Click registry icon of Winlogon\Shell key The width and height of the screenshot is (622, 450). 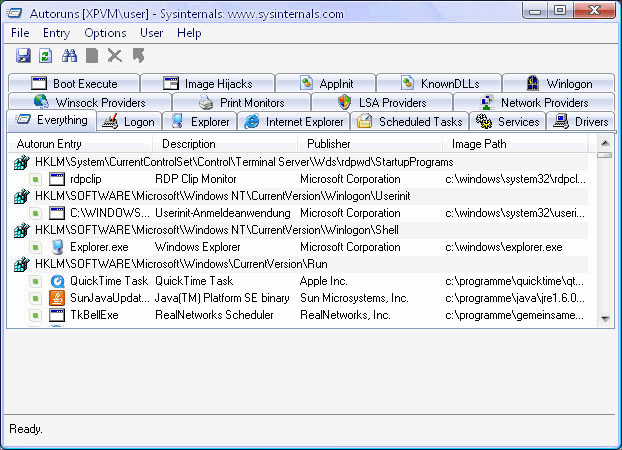(21, 230)
